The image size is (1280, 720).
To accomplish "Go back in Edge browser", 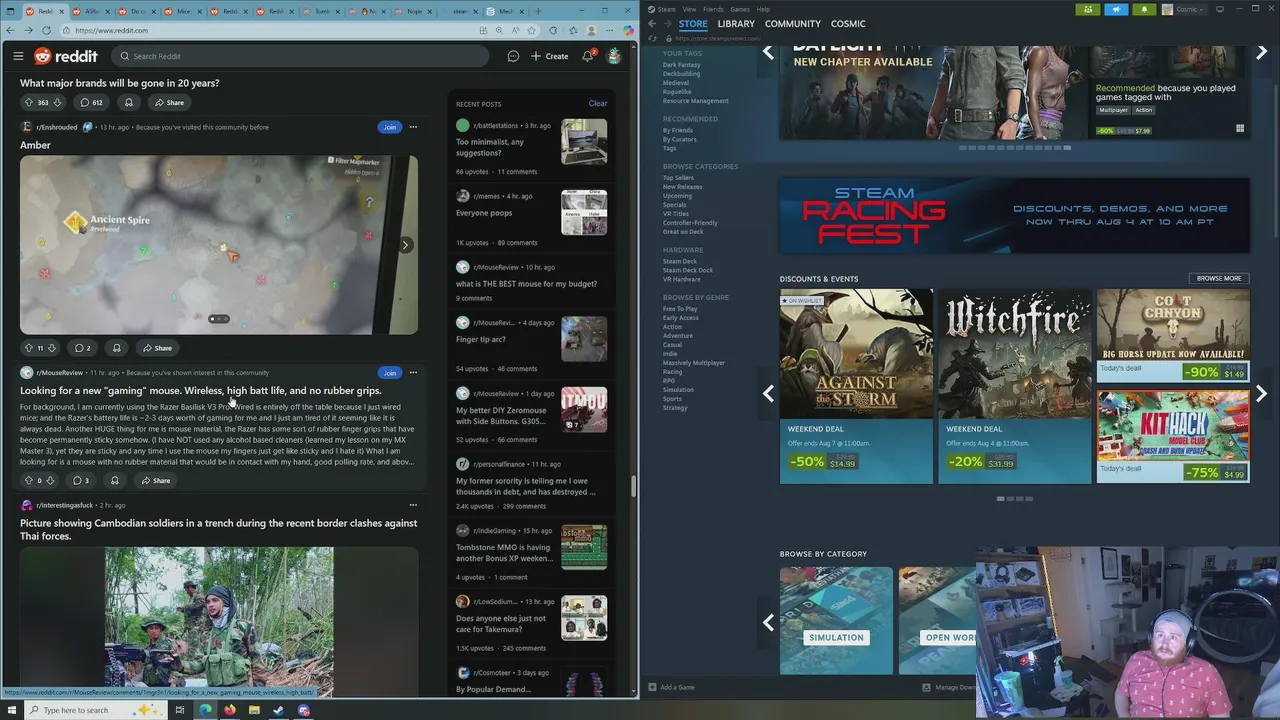I will 9,30.
